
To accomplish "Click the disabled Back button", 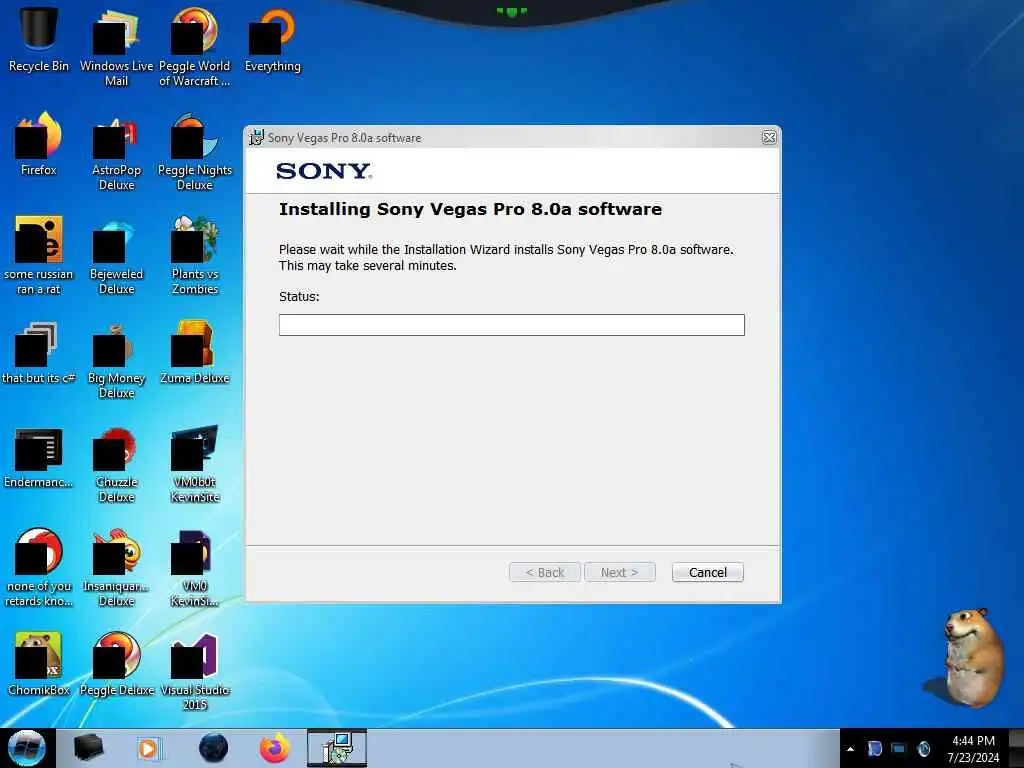I will pyautogui.click(x=545, y=572).
